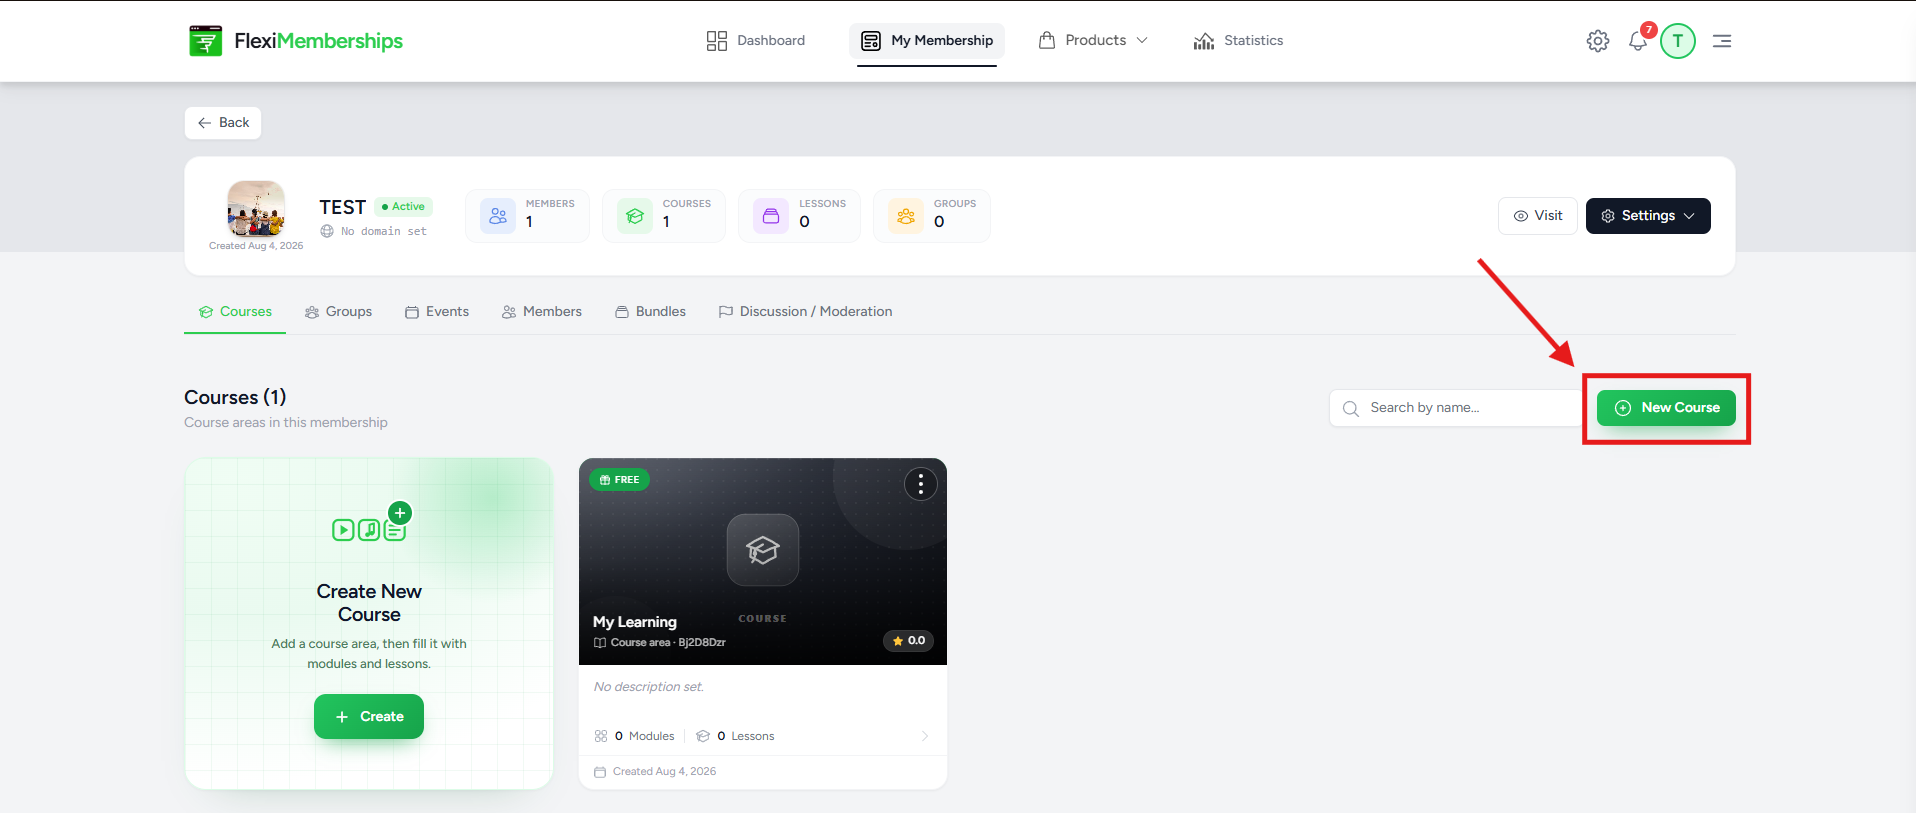The image size is (1916, 813).
Task: Click the New Course button
Action: pyautogui.click(x=1666, y=408)
